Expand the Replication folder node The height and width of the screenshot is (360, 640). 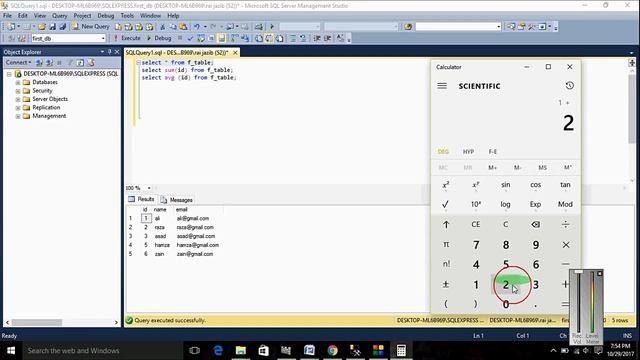[18, 108]
